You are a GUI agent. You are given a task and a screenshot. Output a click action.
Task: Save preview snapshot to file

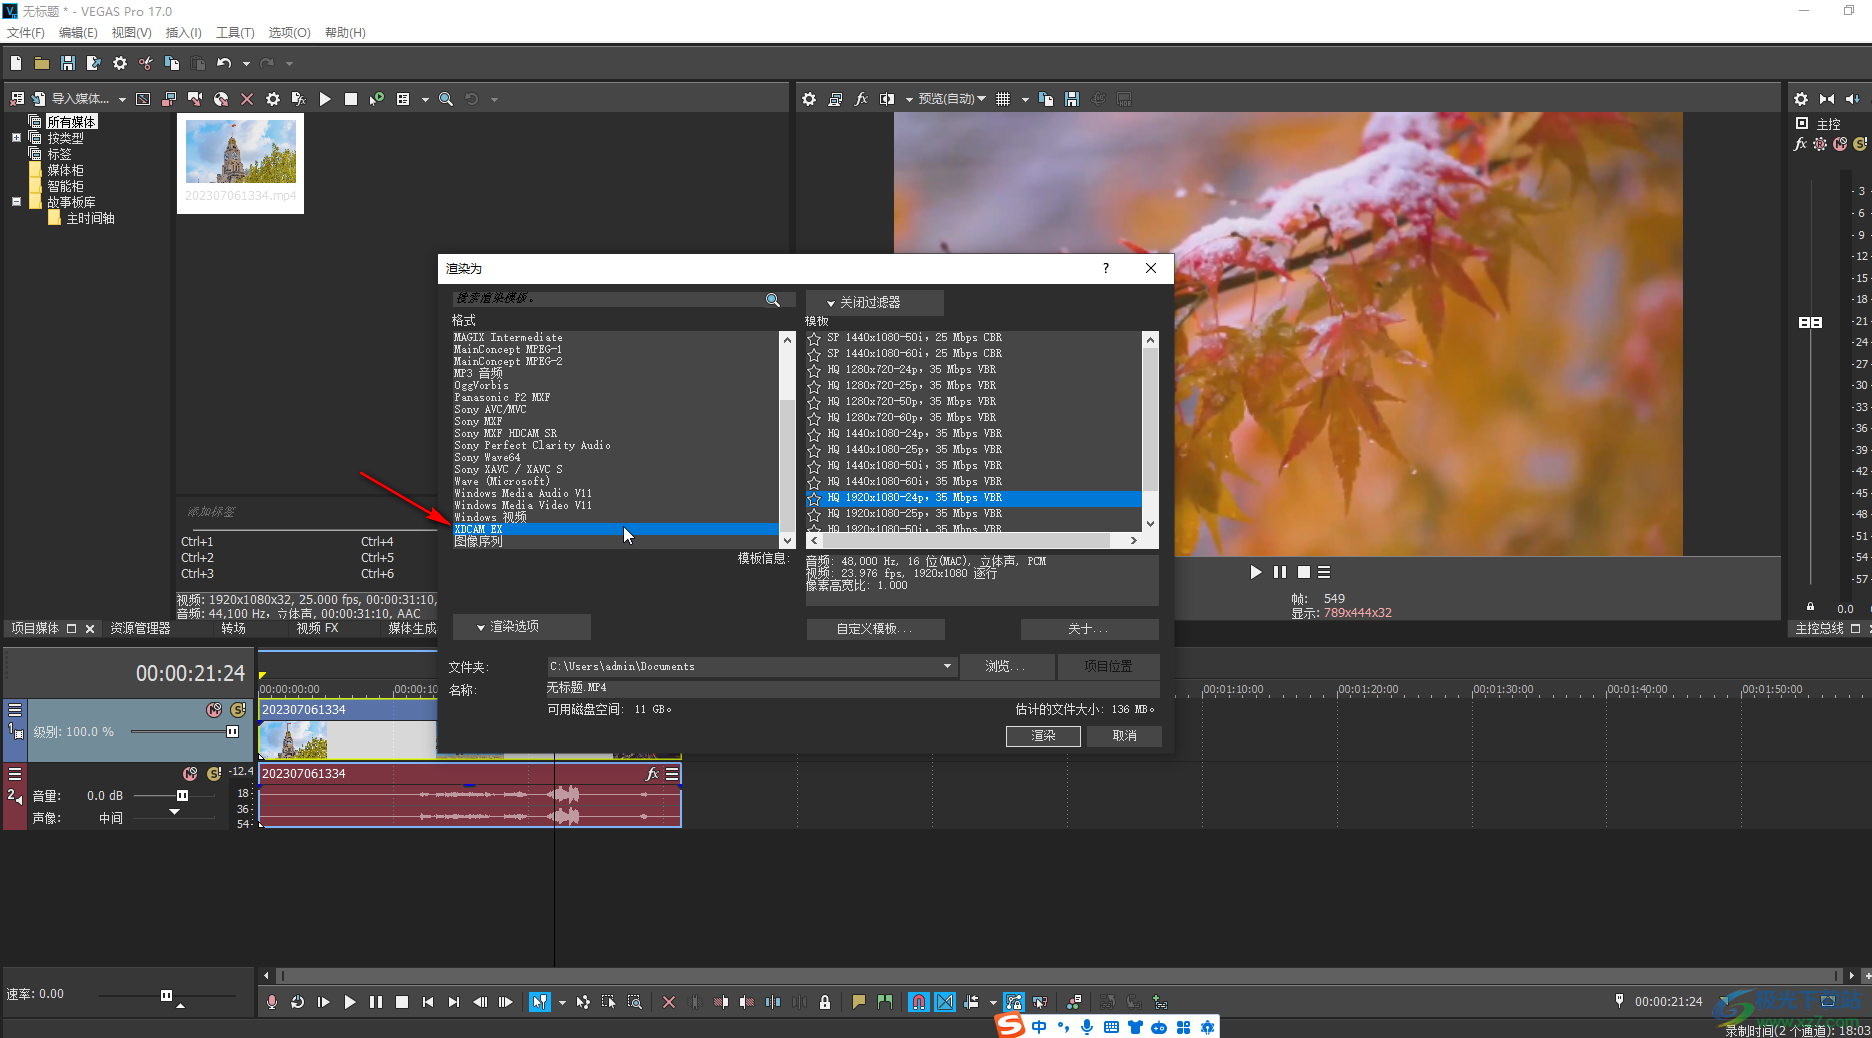1072,99
